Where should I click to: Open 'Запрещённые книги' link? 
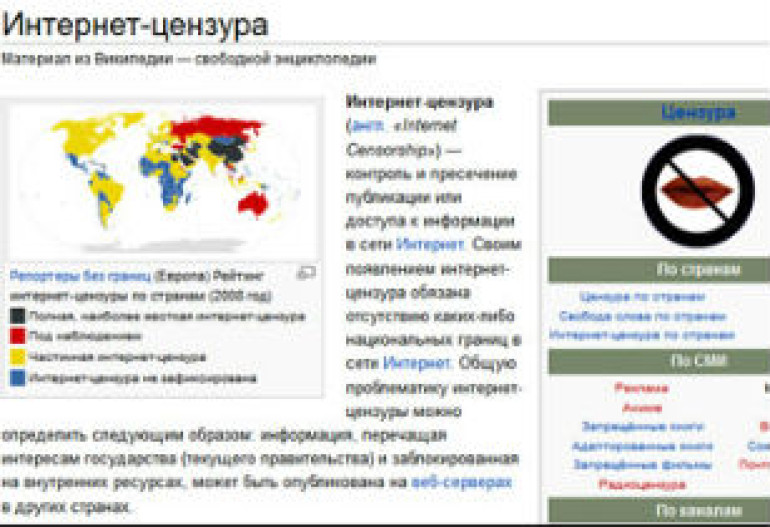point(642,426)
